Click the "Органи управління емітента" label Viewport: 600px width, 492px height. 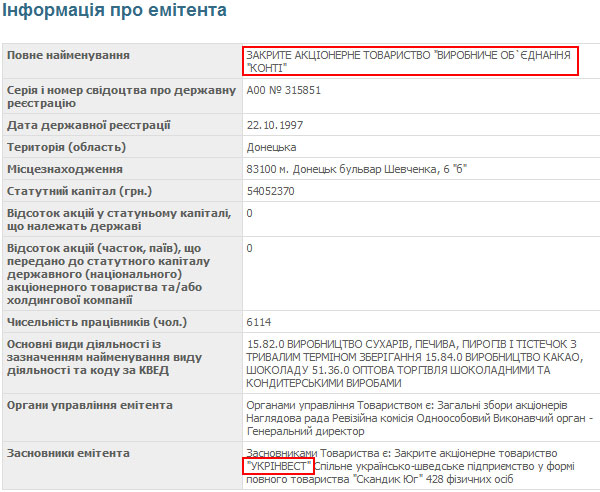[90, 405]
